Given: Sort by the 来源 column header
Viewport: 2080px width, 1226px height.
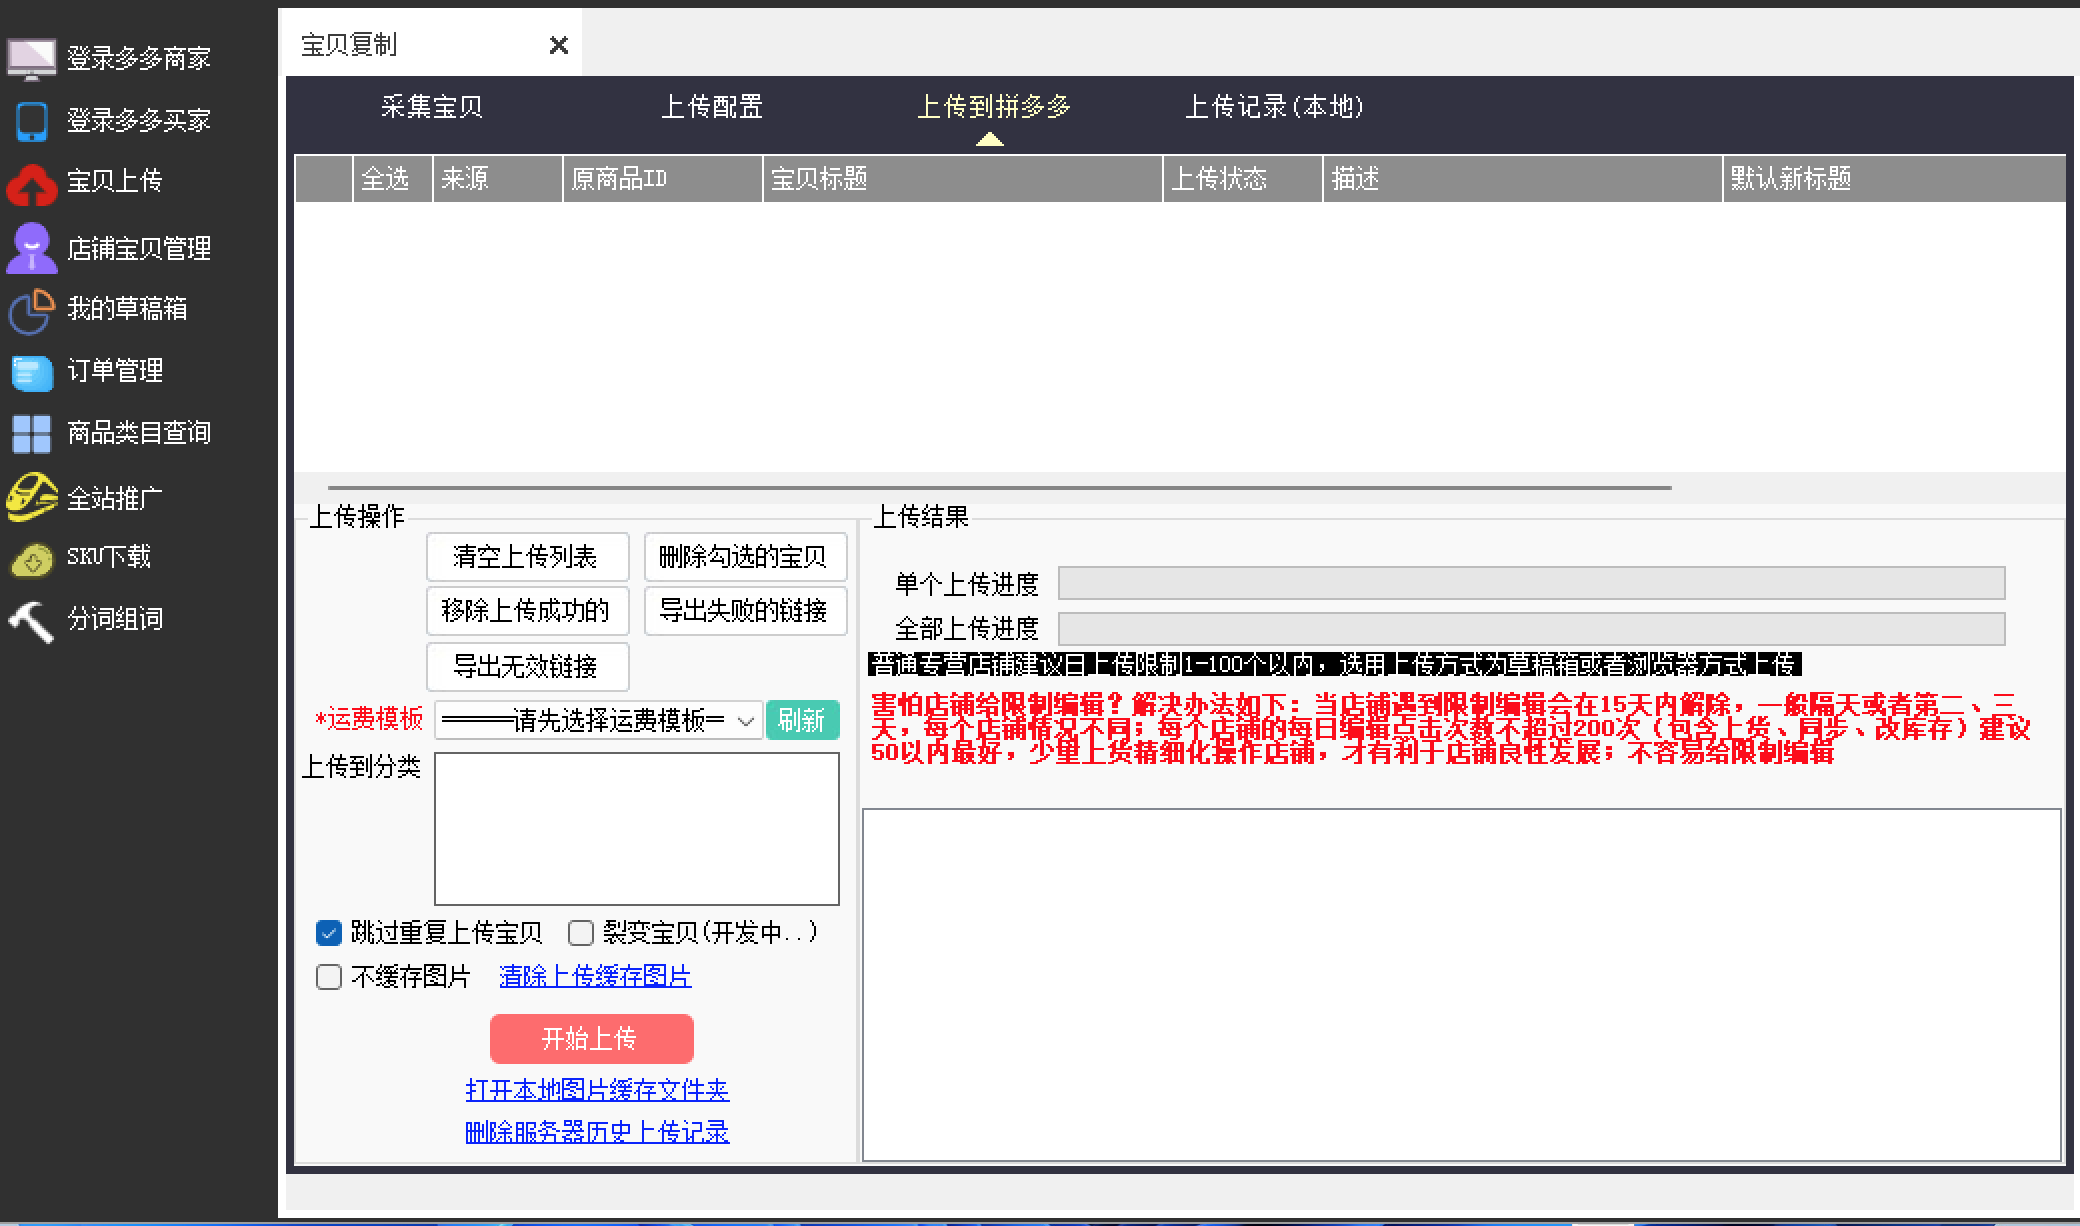Looking at the screenshot, I should (x=497, y=179).
